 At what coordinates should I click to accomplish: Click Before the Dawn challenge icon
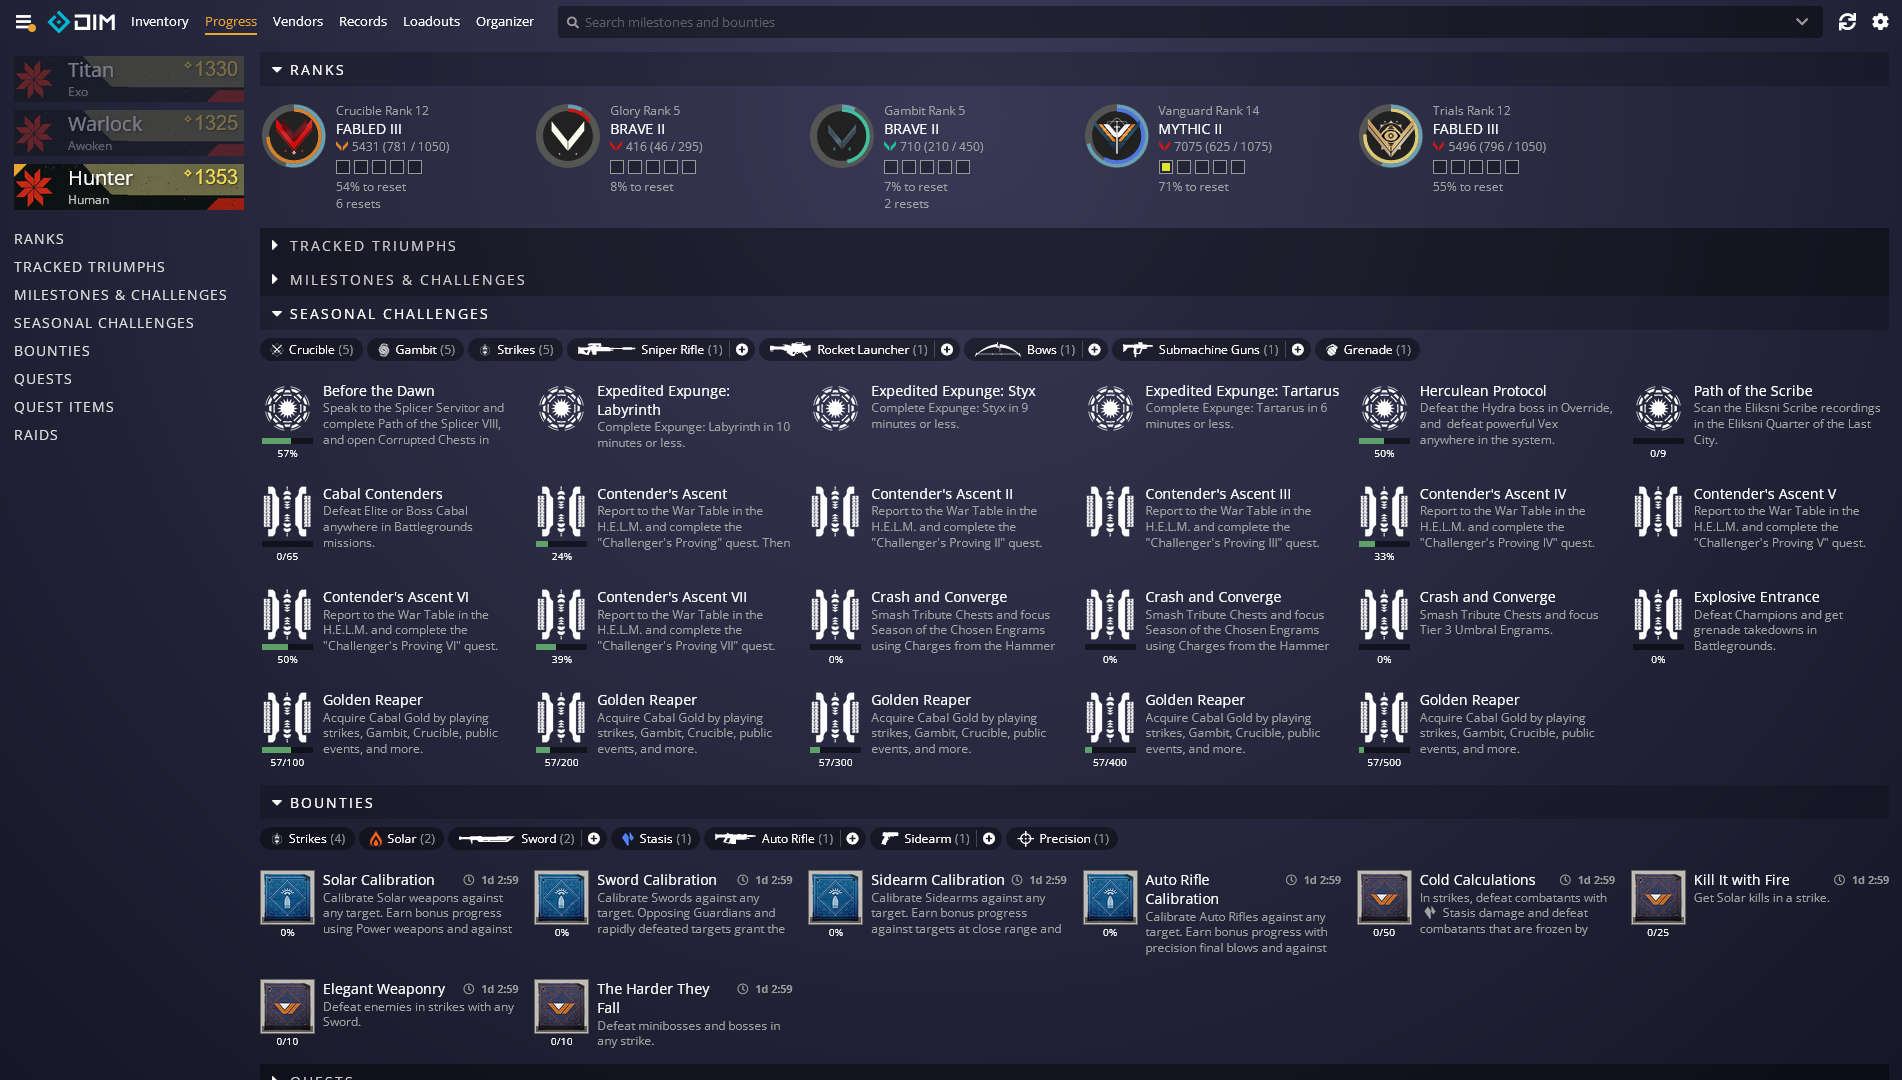[287, 409]
